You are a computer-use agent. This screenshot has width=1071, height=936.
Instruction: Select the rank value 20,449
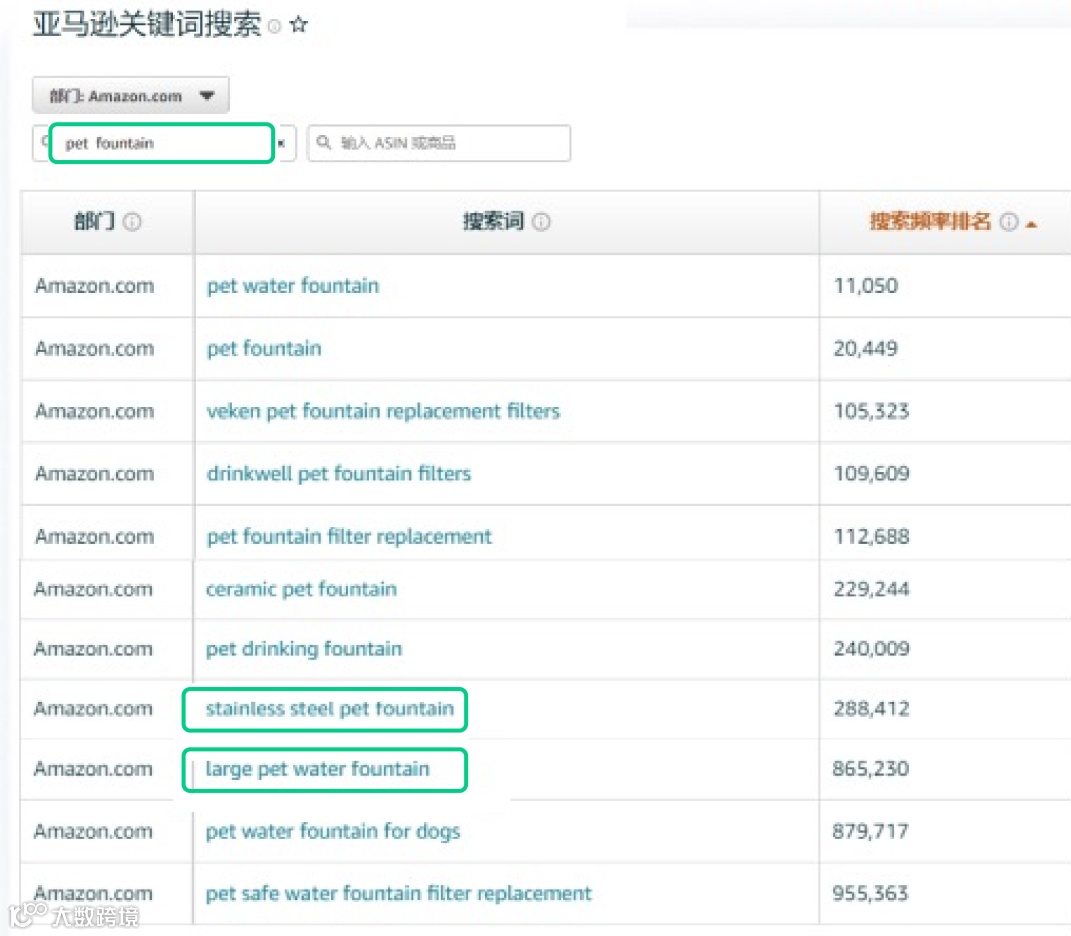[x=865, y=348]
